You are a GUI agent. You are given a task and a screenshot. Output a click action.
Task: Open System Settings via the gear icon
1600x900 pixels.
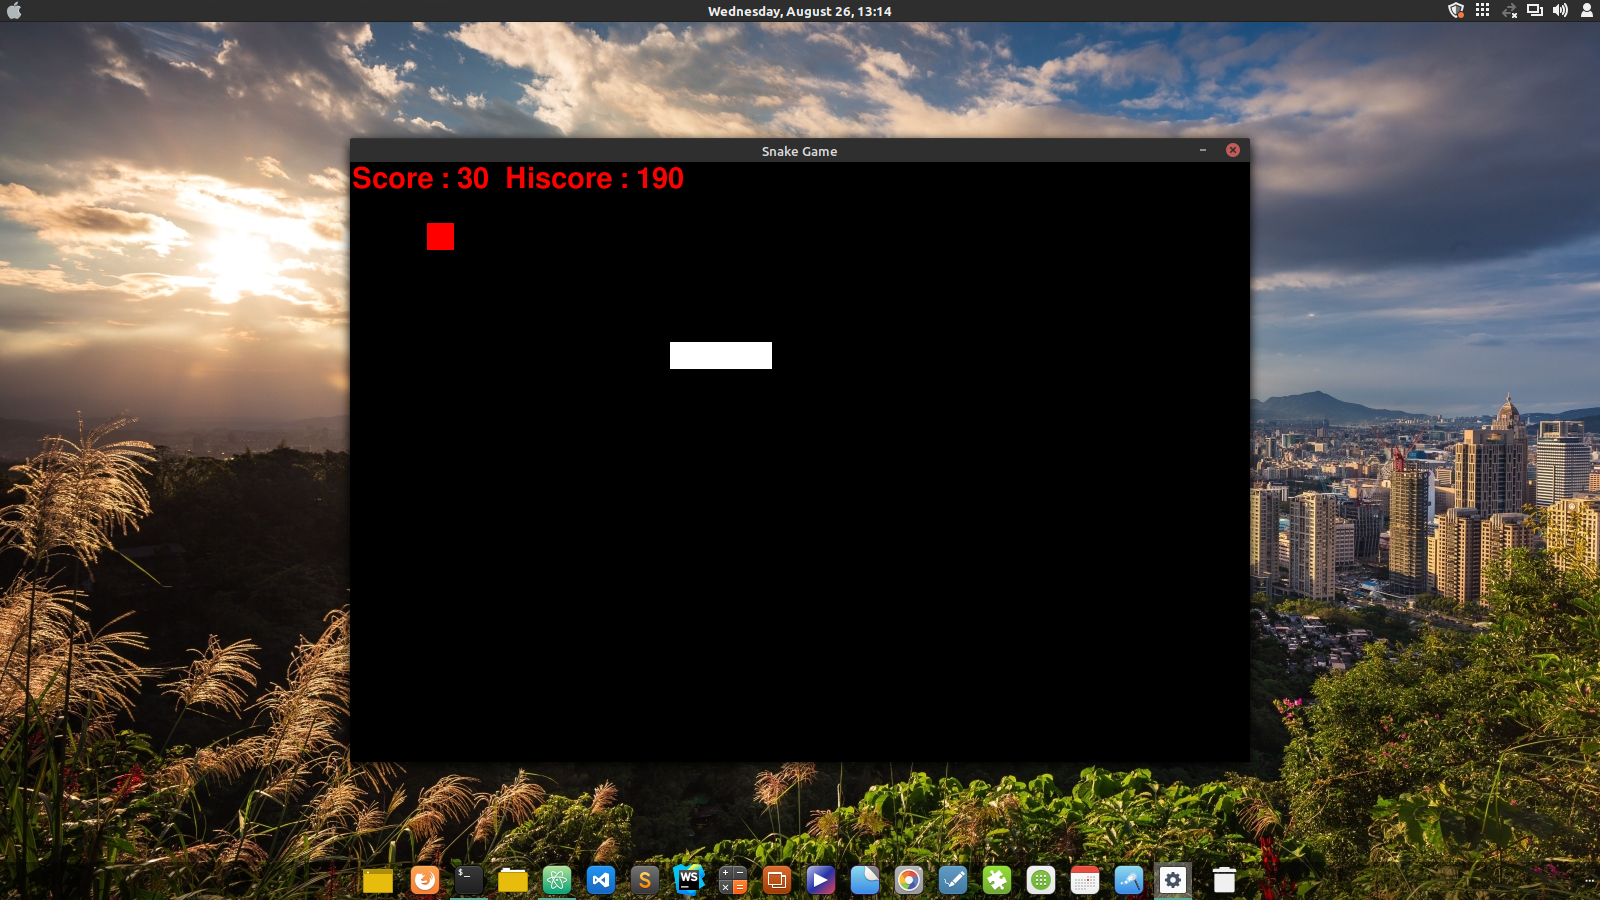(1173, 881)
